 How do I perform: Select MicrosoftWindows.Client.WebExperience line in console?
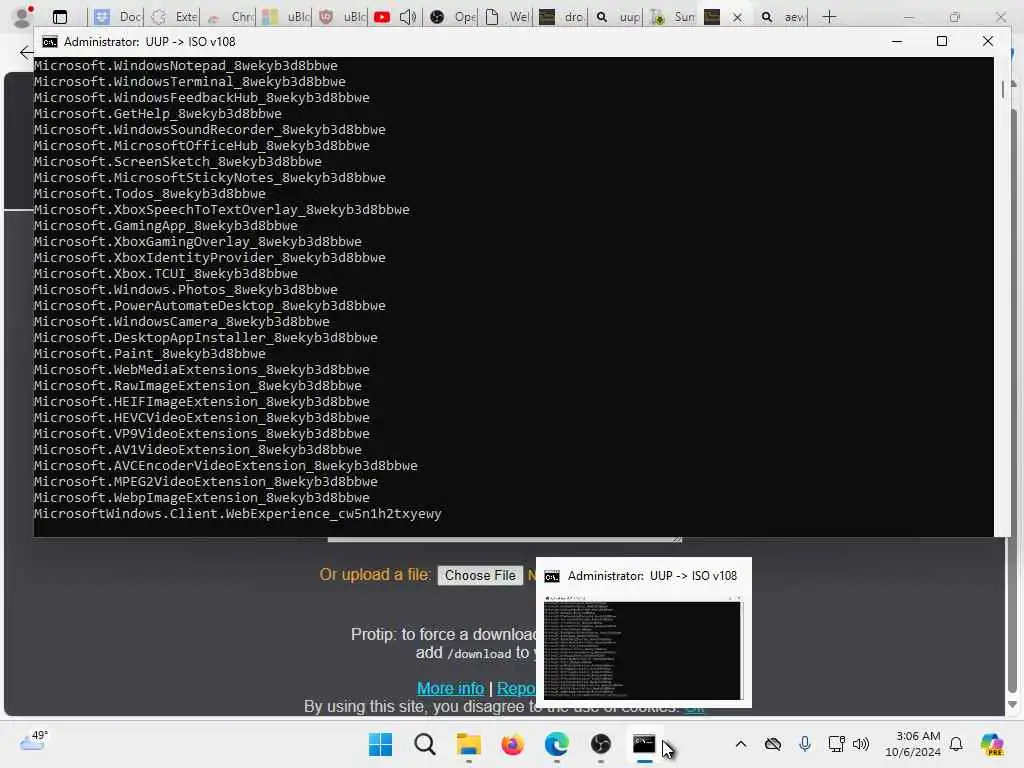[x=238, y=513]
